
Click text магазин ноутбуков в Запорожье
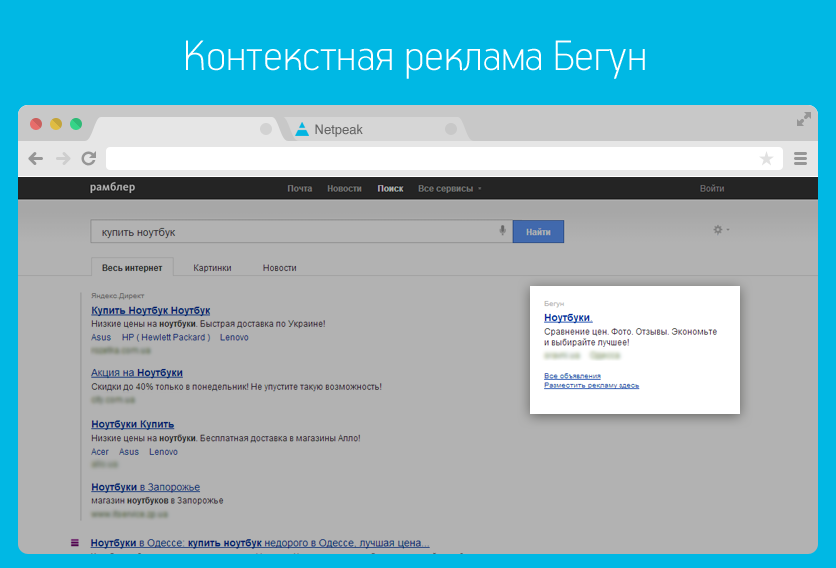[x=157, y=500]
